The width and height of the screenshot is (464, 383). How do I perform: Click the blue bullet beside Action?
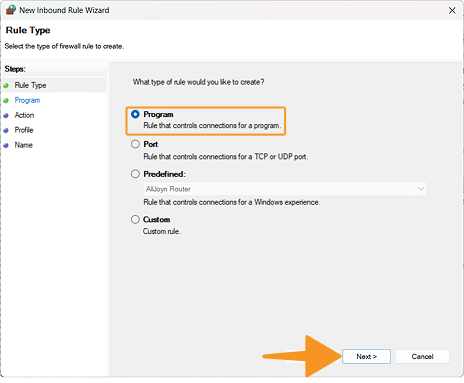6,116
